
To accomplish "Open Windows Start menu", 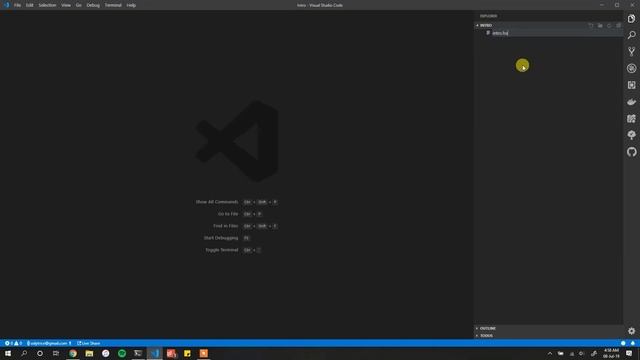I will coord(8,353).
